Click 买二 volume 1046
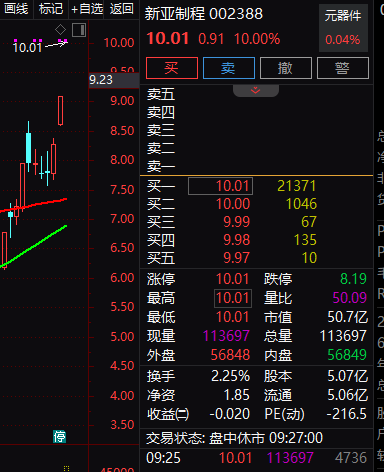The image size is (384, 472). click(x=301, y=204)
